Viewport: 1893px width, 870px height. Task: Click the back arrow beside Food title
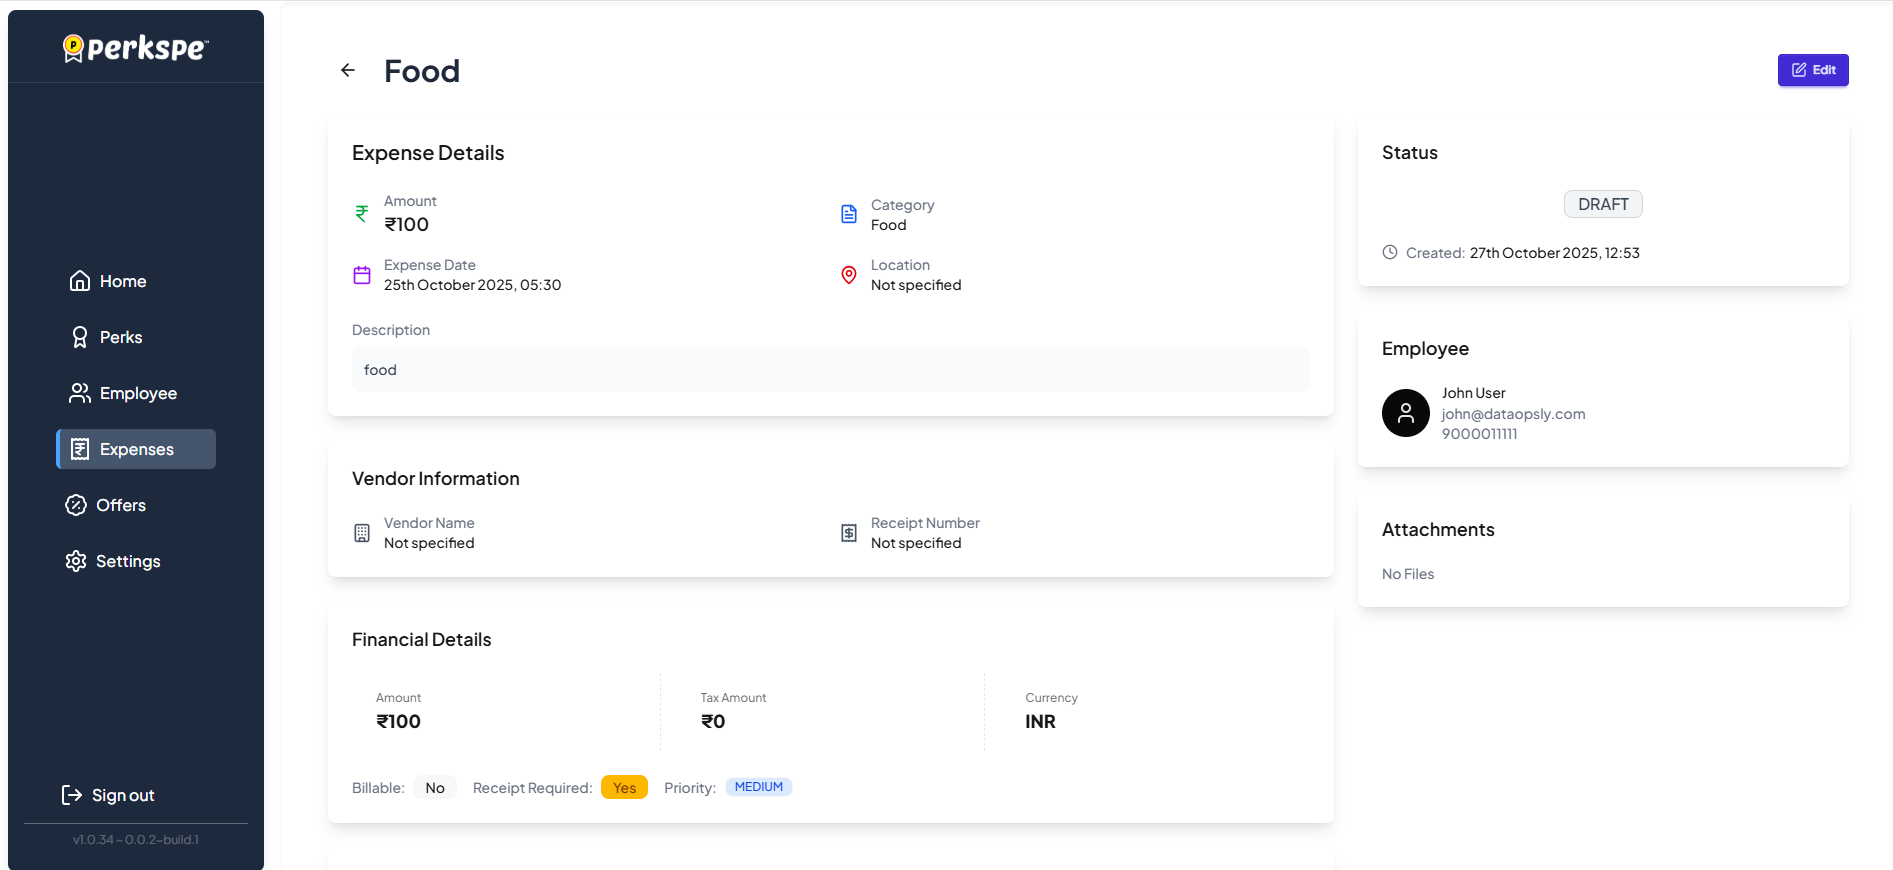[x=348, y=70]
